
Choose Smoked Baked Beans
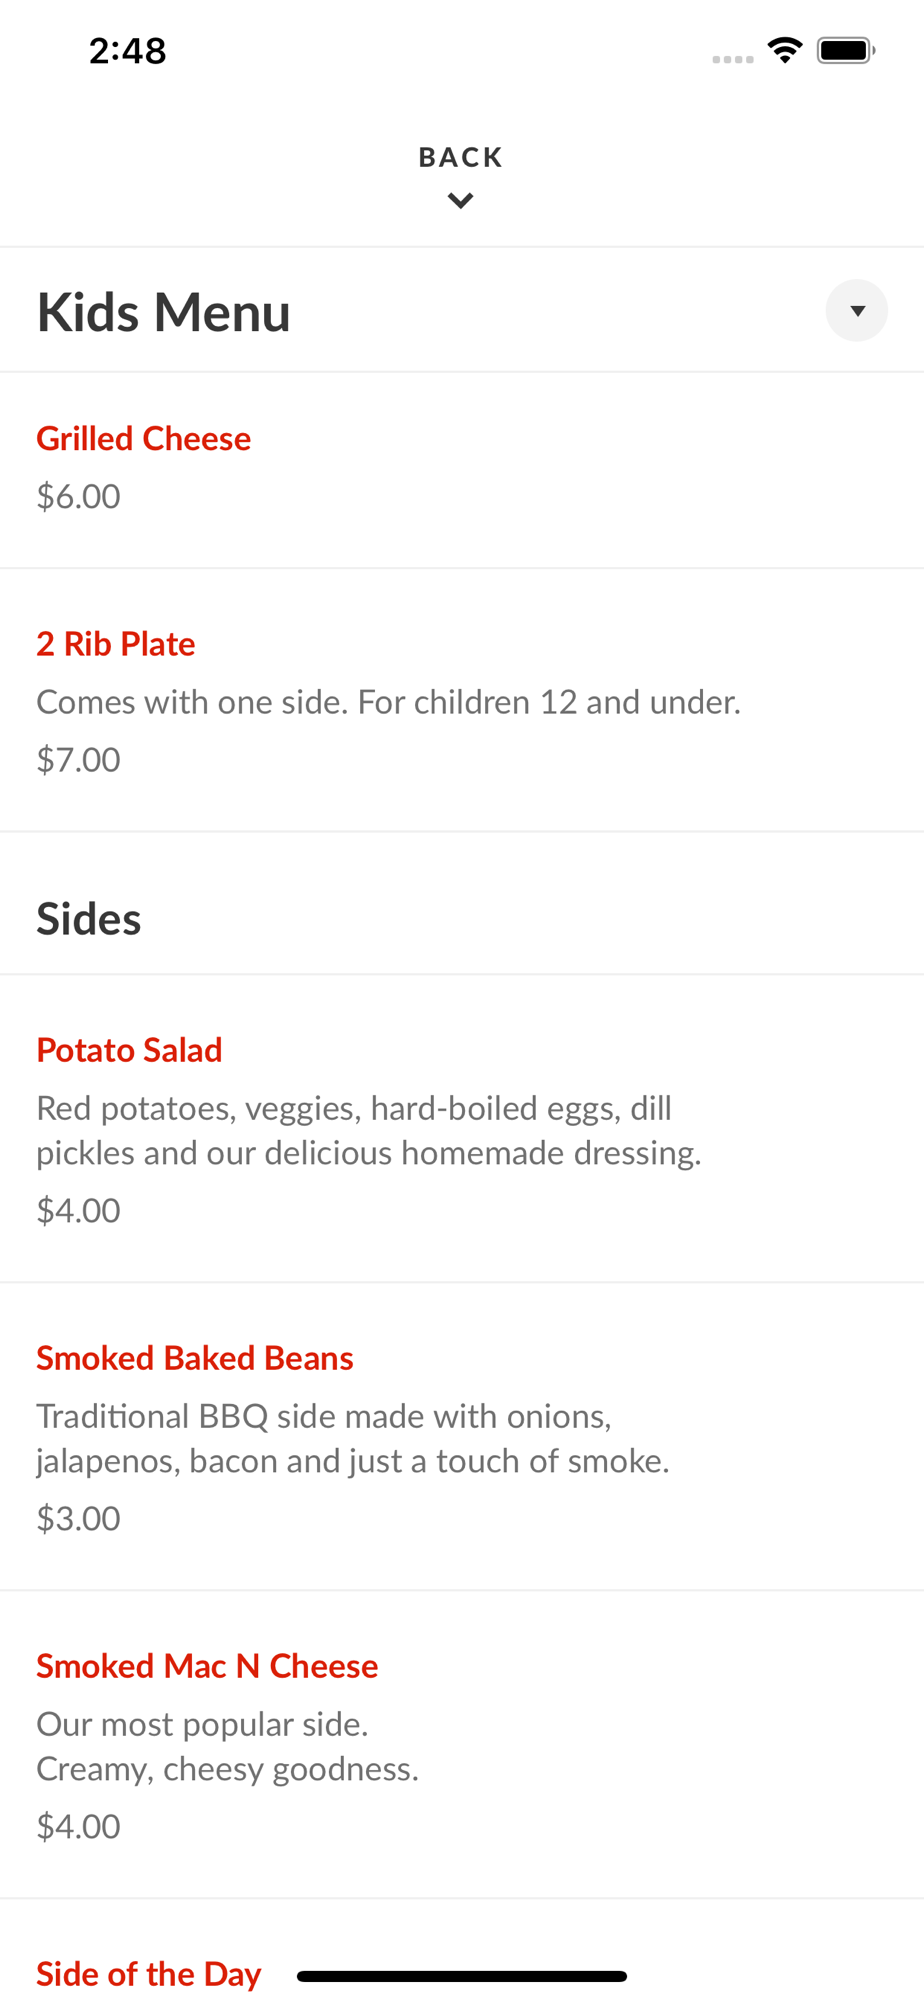195,1358
